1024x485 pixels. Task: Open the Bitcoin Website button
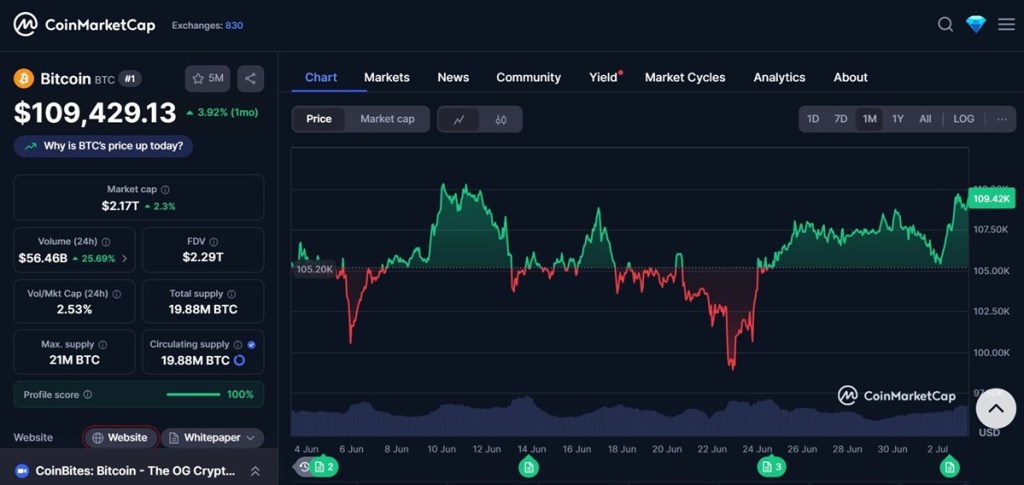[x=120, y=438]
